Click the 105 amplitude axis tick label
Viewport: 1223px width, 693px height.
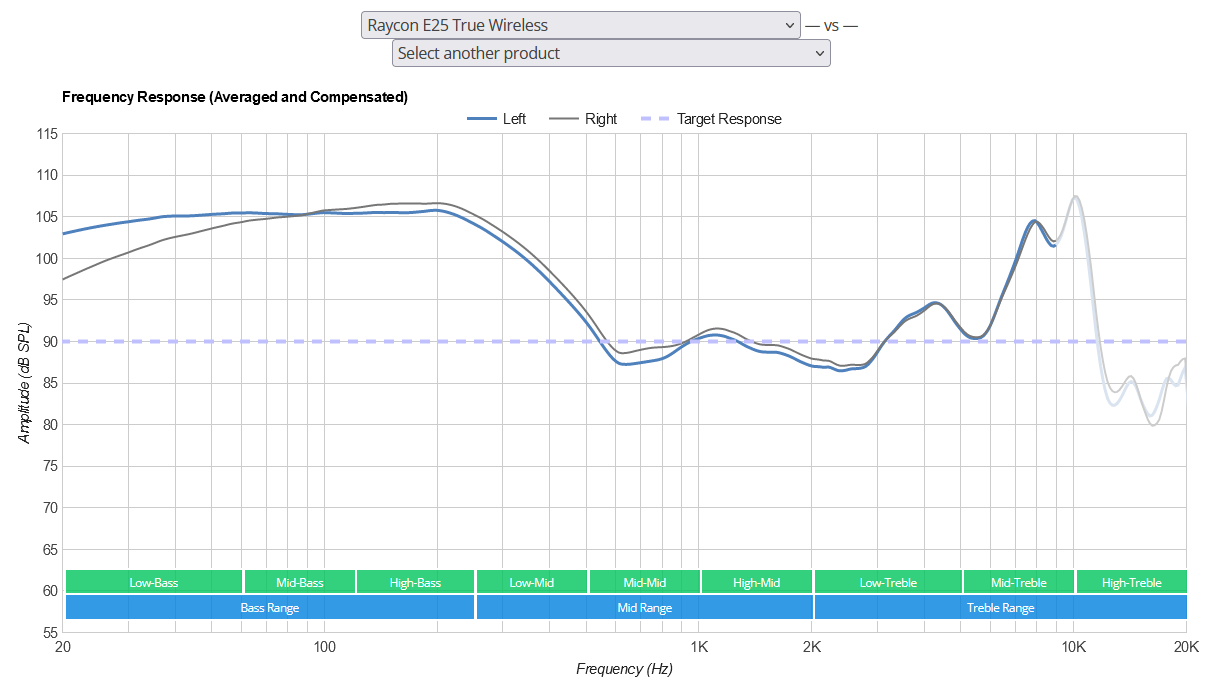pos(46,217)
